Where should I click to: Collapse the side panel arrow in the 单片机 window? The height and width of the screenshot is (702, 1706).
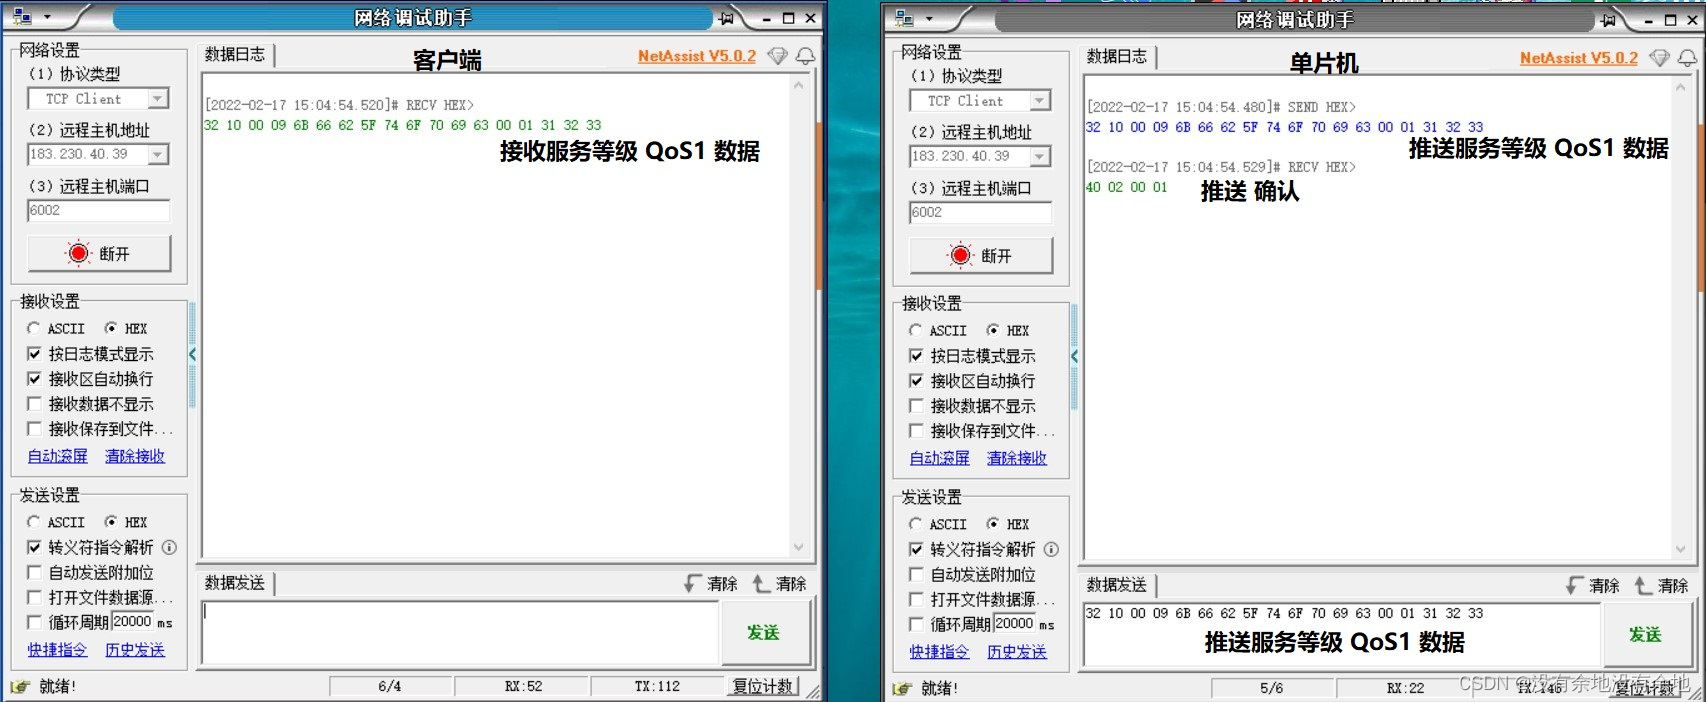point(1074,356)
